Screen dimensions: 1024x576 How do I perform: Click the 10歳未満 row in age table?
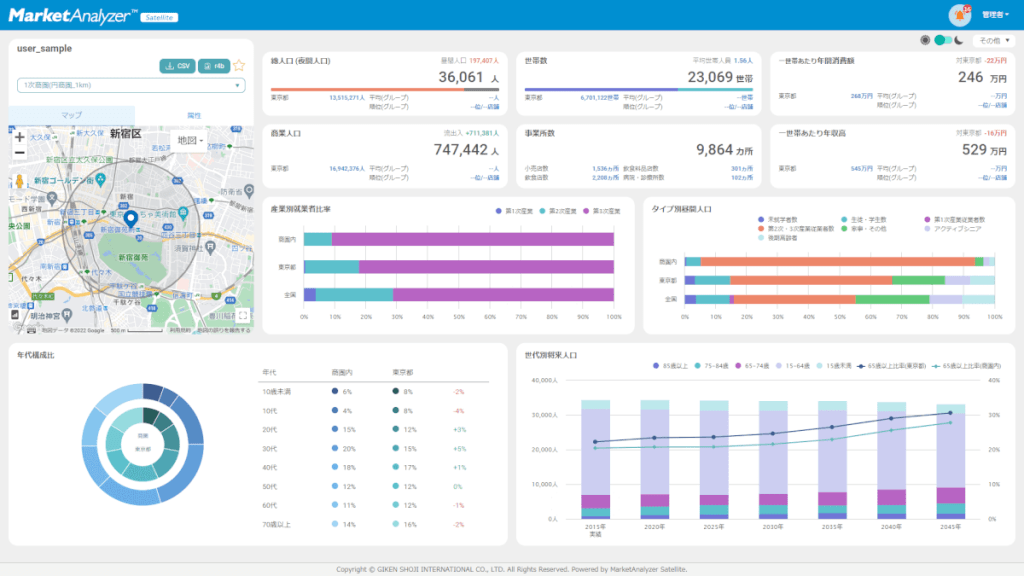pos(374,392)
